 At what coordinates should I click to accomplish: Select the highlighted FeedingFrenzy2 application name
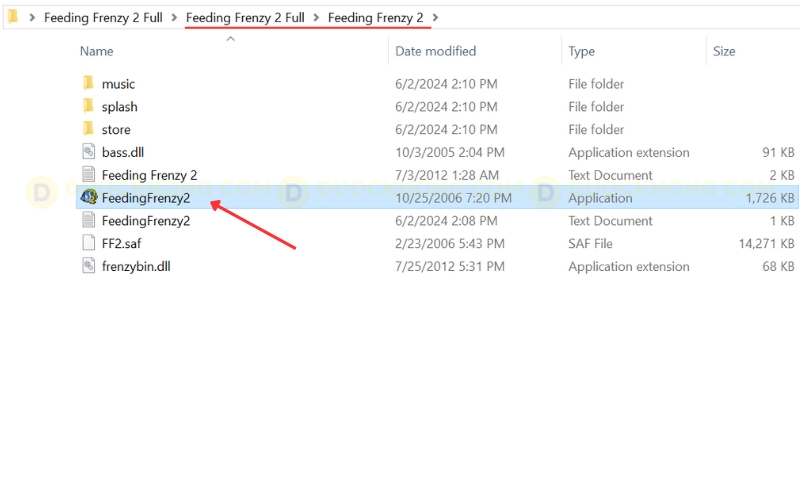click(x=146, y=198)
